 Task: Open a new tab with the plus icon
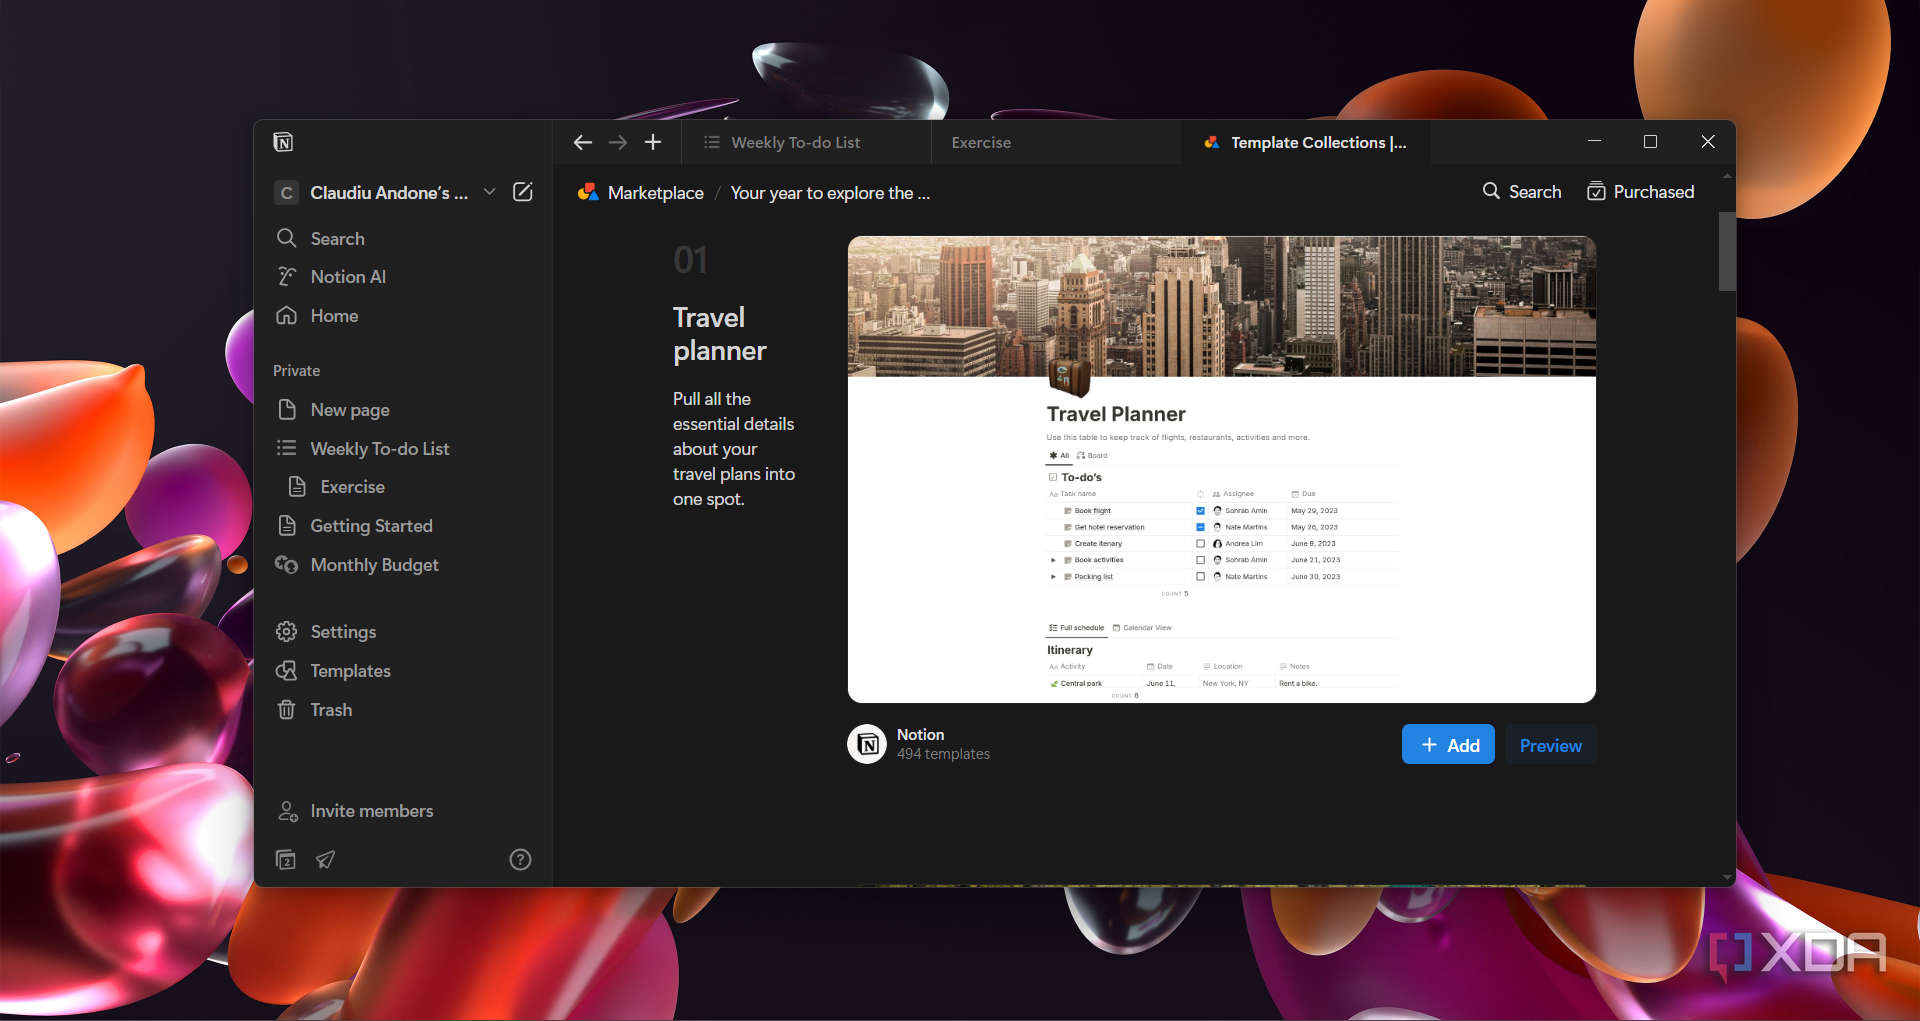(653, 143)
